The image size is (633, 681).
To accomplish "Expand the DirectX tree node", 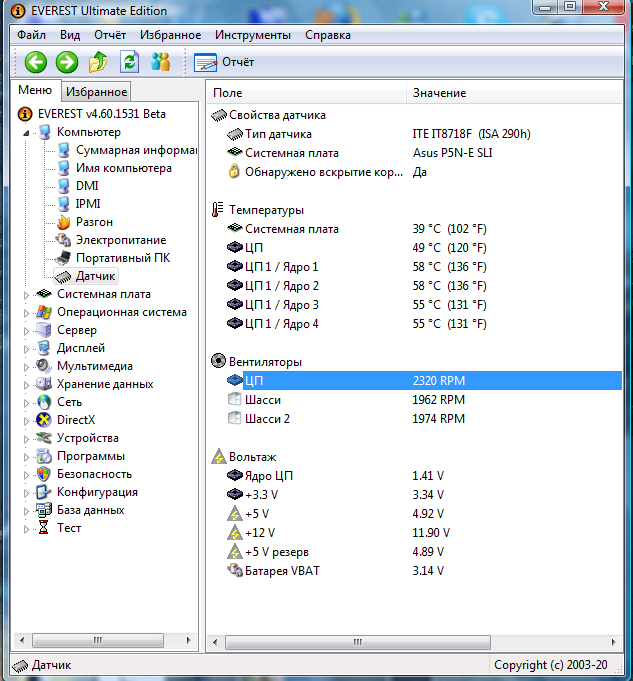I will tap(27, 421).
